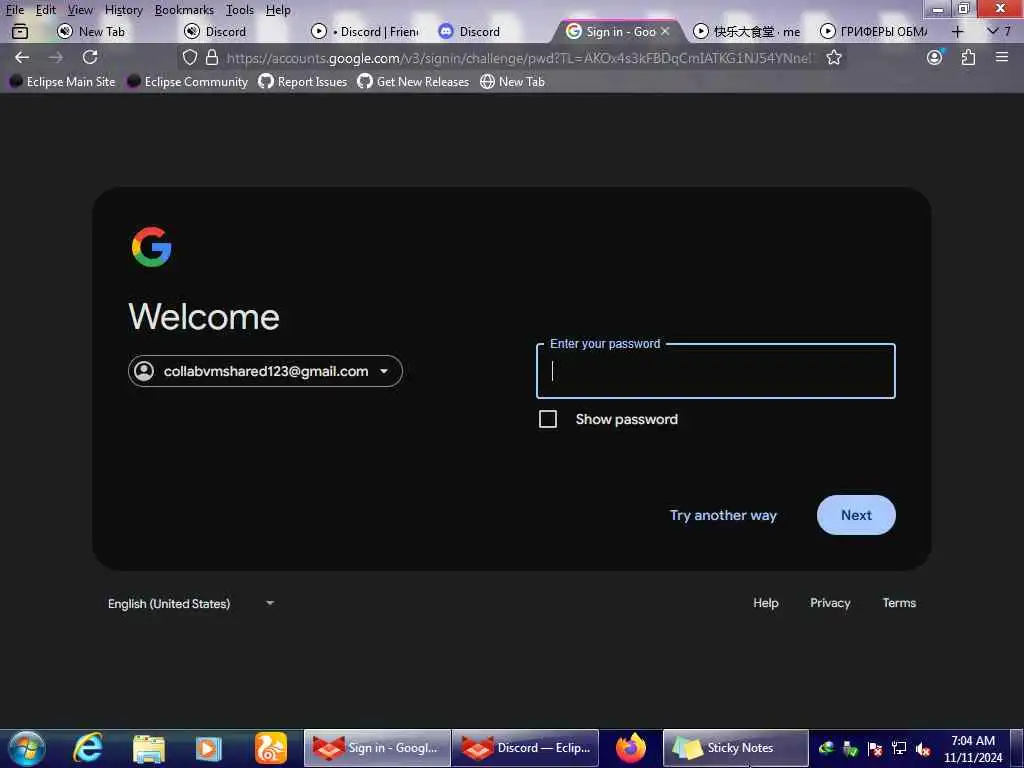Viewport: 1024px width, 768px height.
Task: Open the Bookmarks menu
Action: (x=184, y=10)
